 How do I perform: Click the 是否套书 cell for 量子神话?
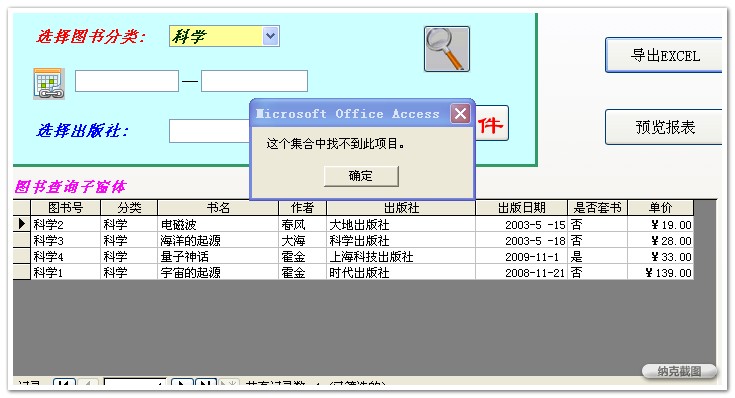click(x=598, y=256)
